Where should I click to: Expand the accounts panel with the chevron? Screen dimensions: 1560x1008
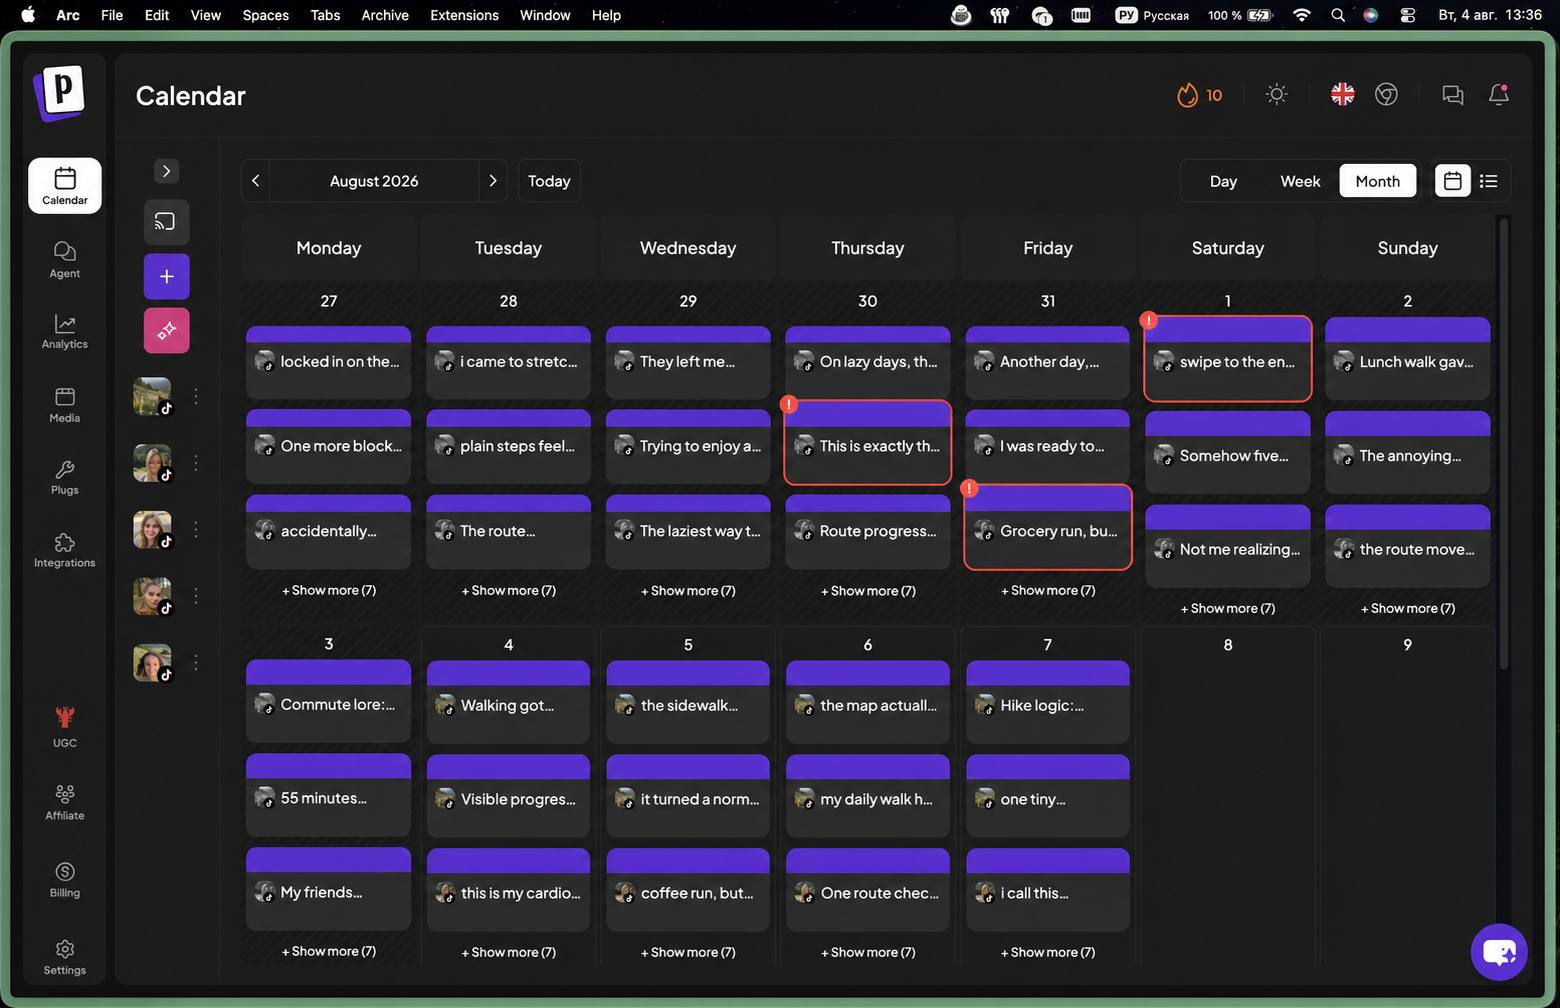coord(166,171)
